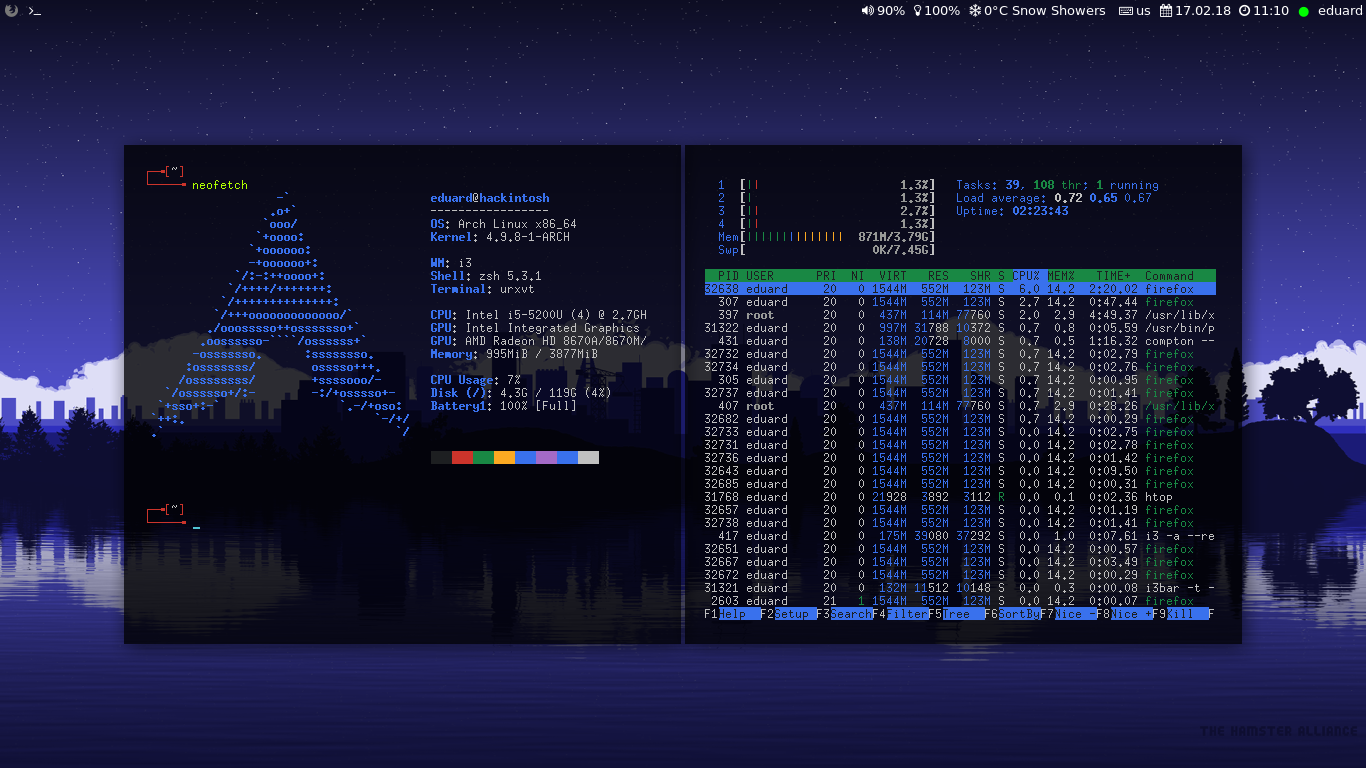Sort htop by the USER column header
The image size is (1366, 768).
760,276
